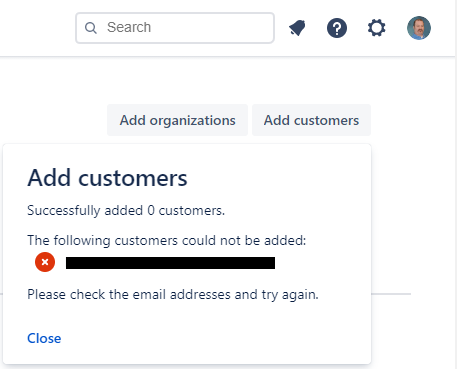Open the notifications bell icon

tap(297, 28)
